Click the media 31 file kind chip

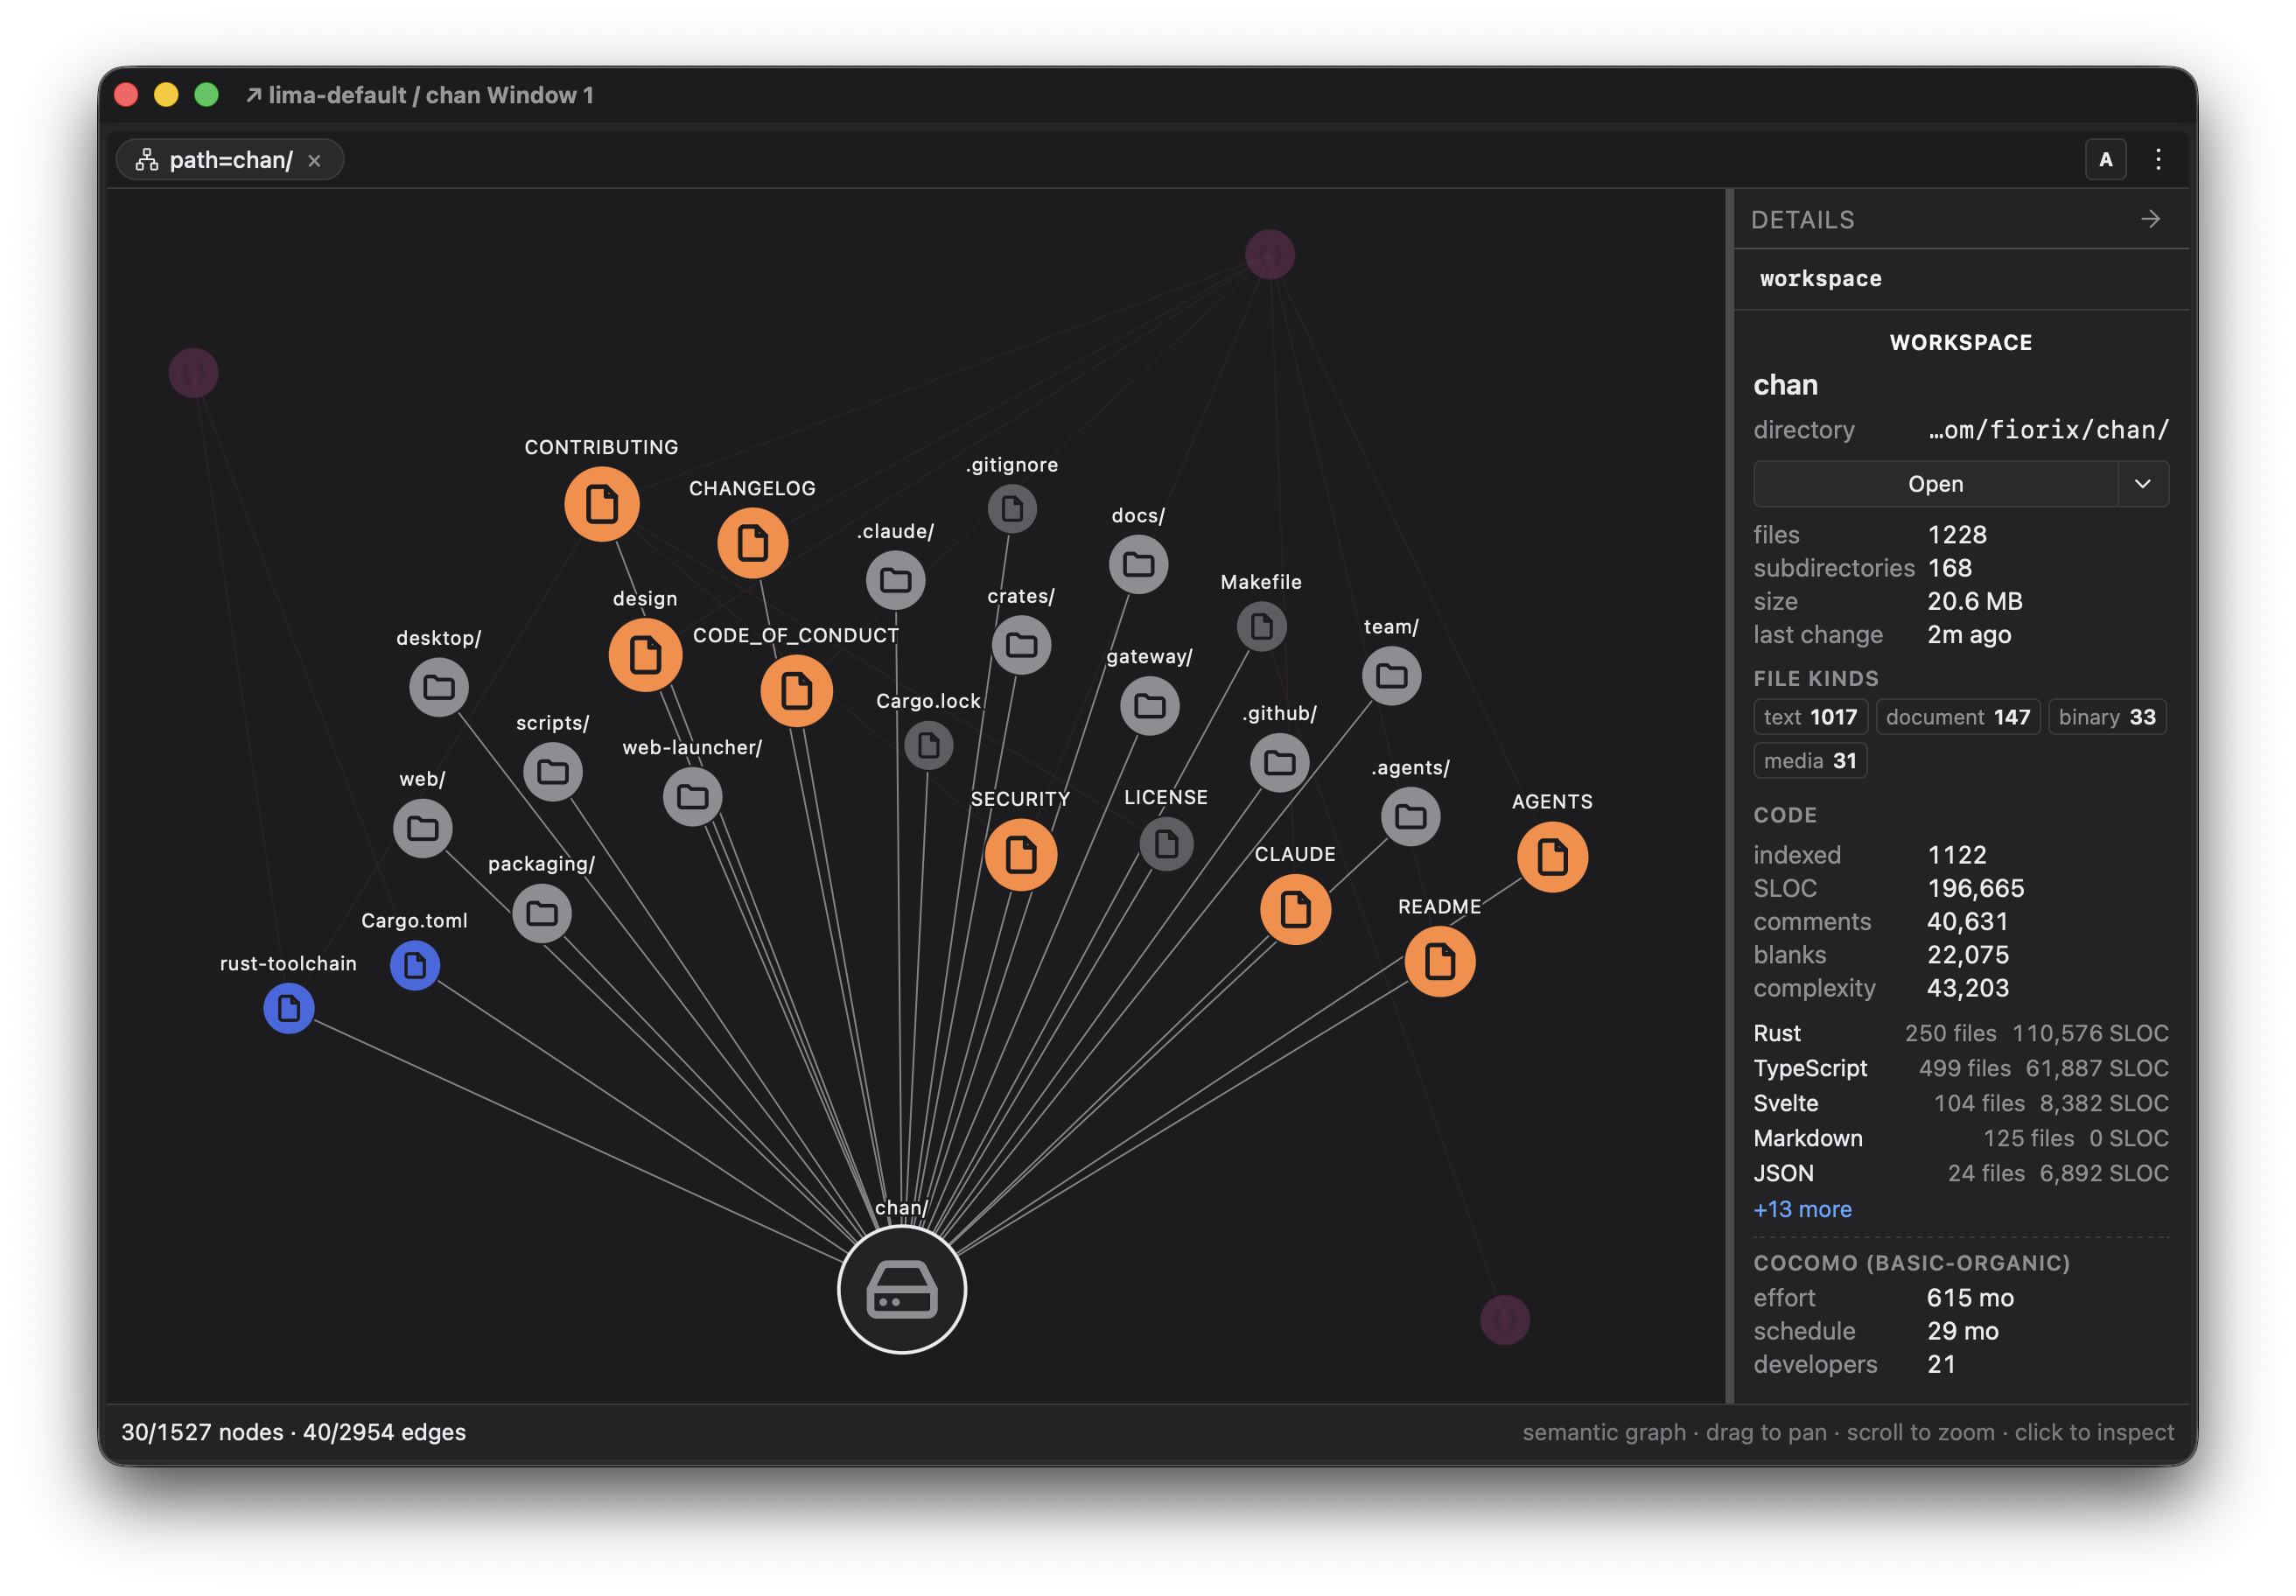tap(1810, 761)
